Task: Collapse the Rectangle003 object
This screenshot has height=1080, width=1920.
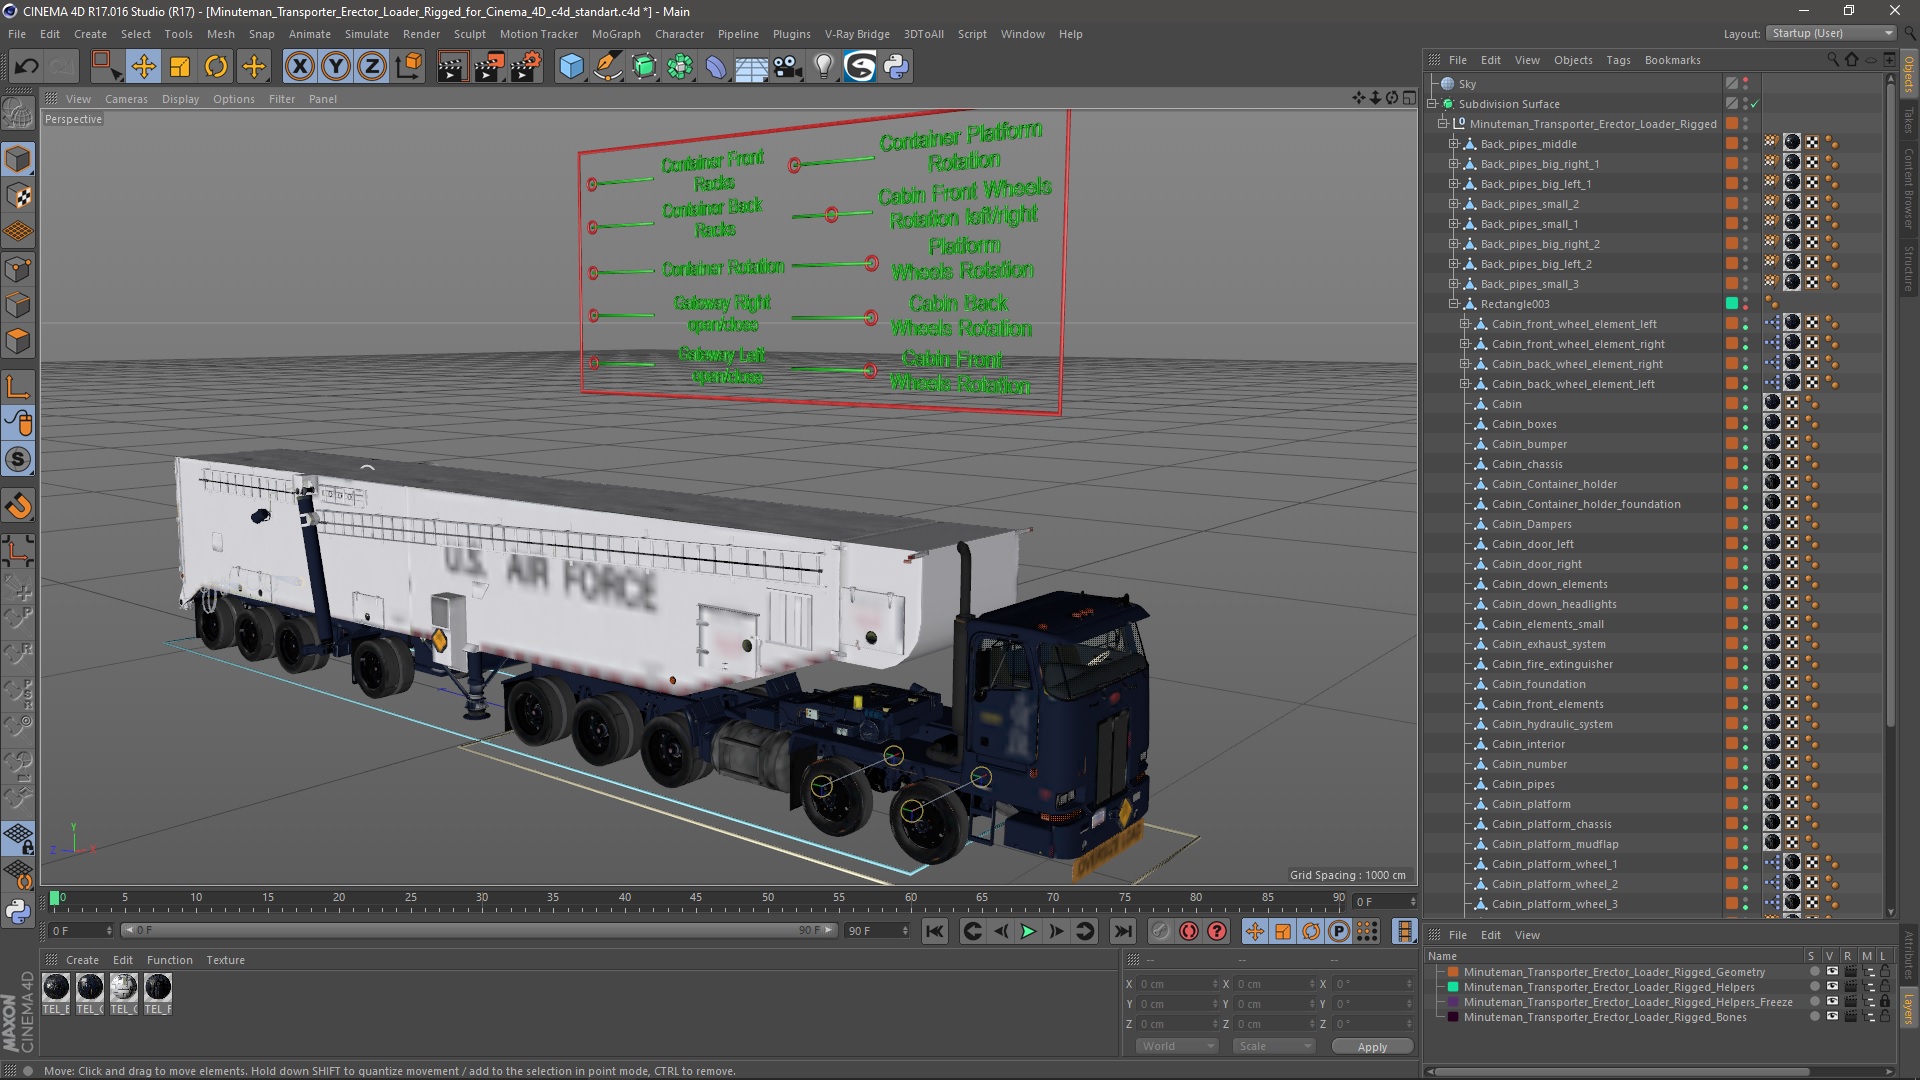Action: coord(1454,304)
